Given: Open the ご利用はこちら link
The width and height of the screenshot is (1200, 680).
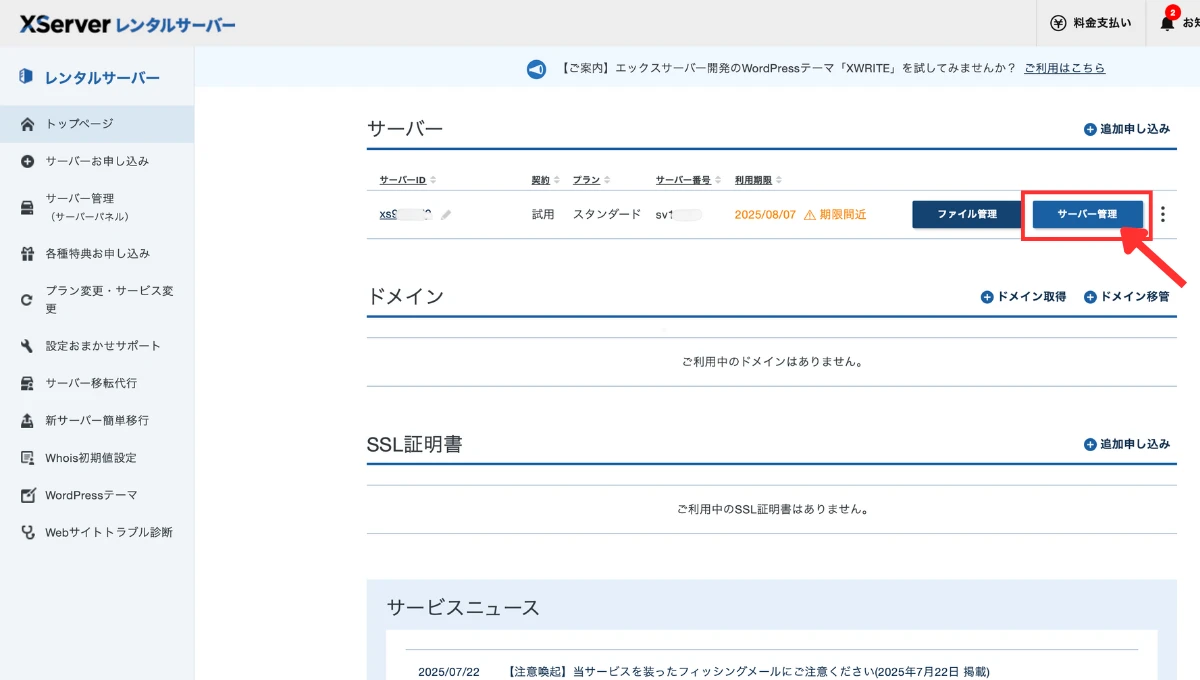Looking at the screenshot, I should click(1064, 68).
